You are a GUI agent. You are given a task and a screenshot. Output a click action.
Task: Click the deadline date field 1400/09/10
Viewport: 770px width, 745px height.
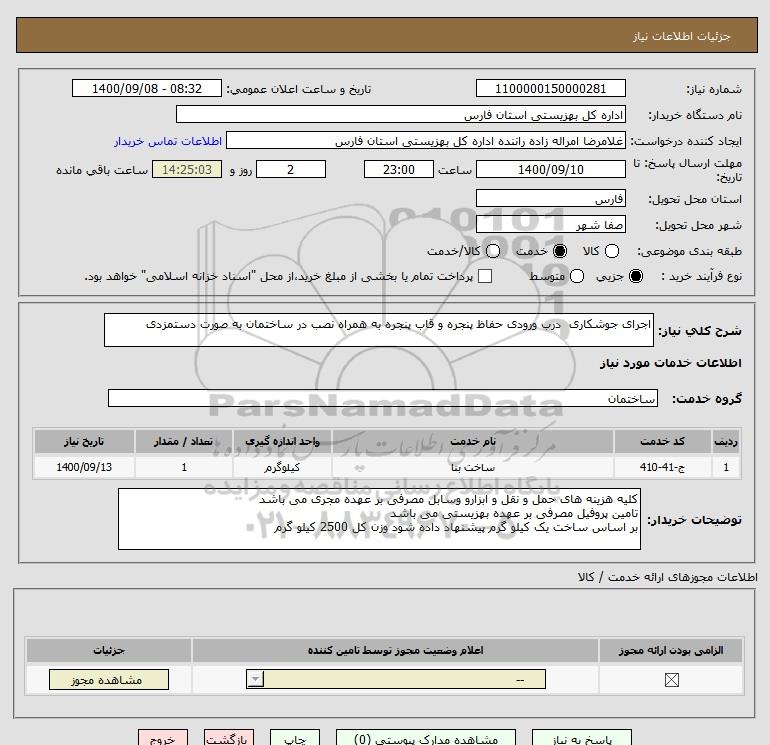tap(550, 169)
